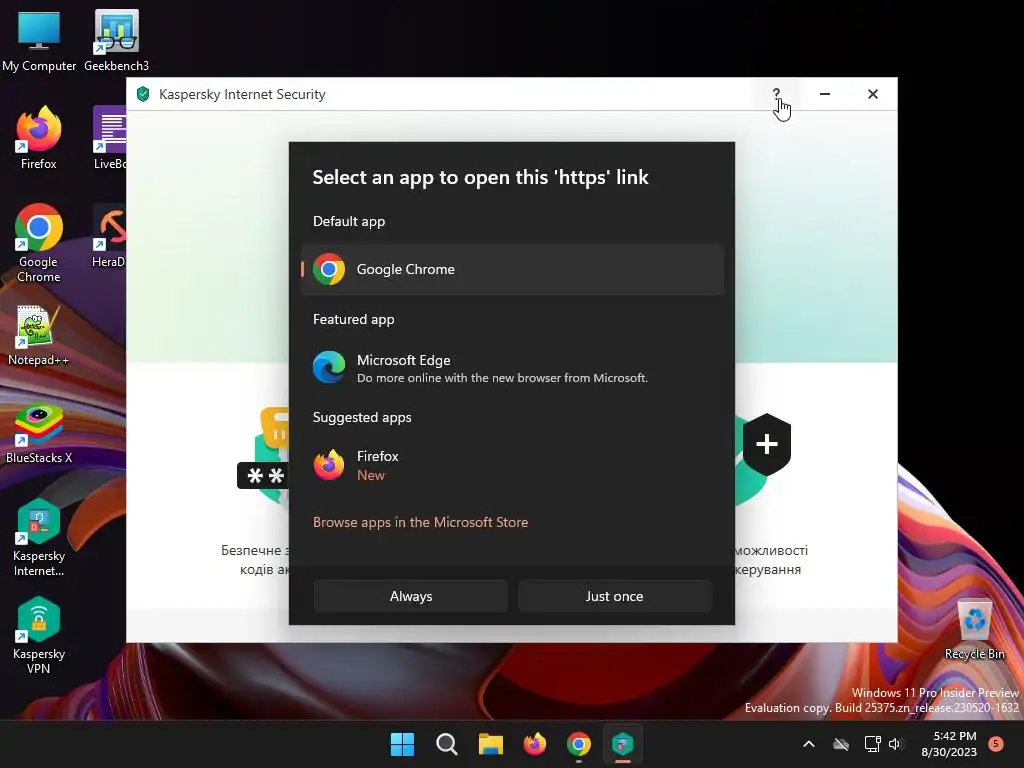Click Browse apps in the Microsoft Store
The width and height of the screenshot is (1024, 768).
pos(420,522)
